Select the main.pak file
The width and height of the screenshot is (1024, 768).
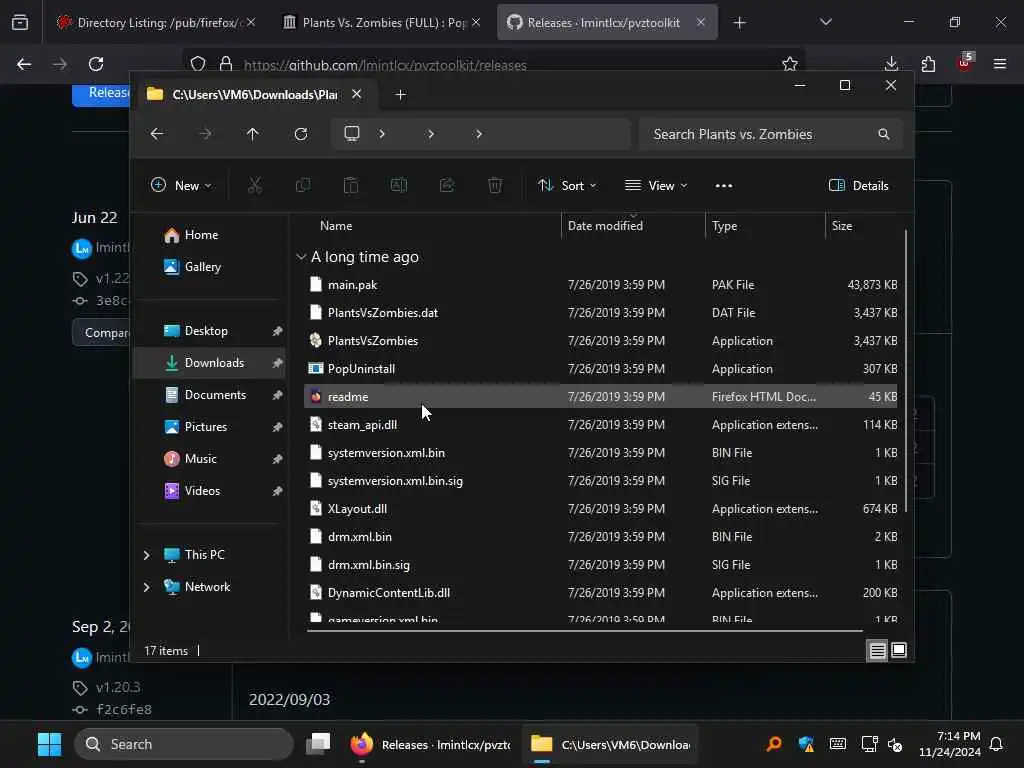point(600,285)
